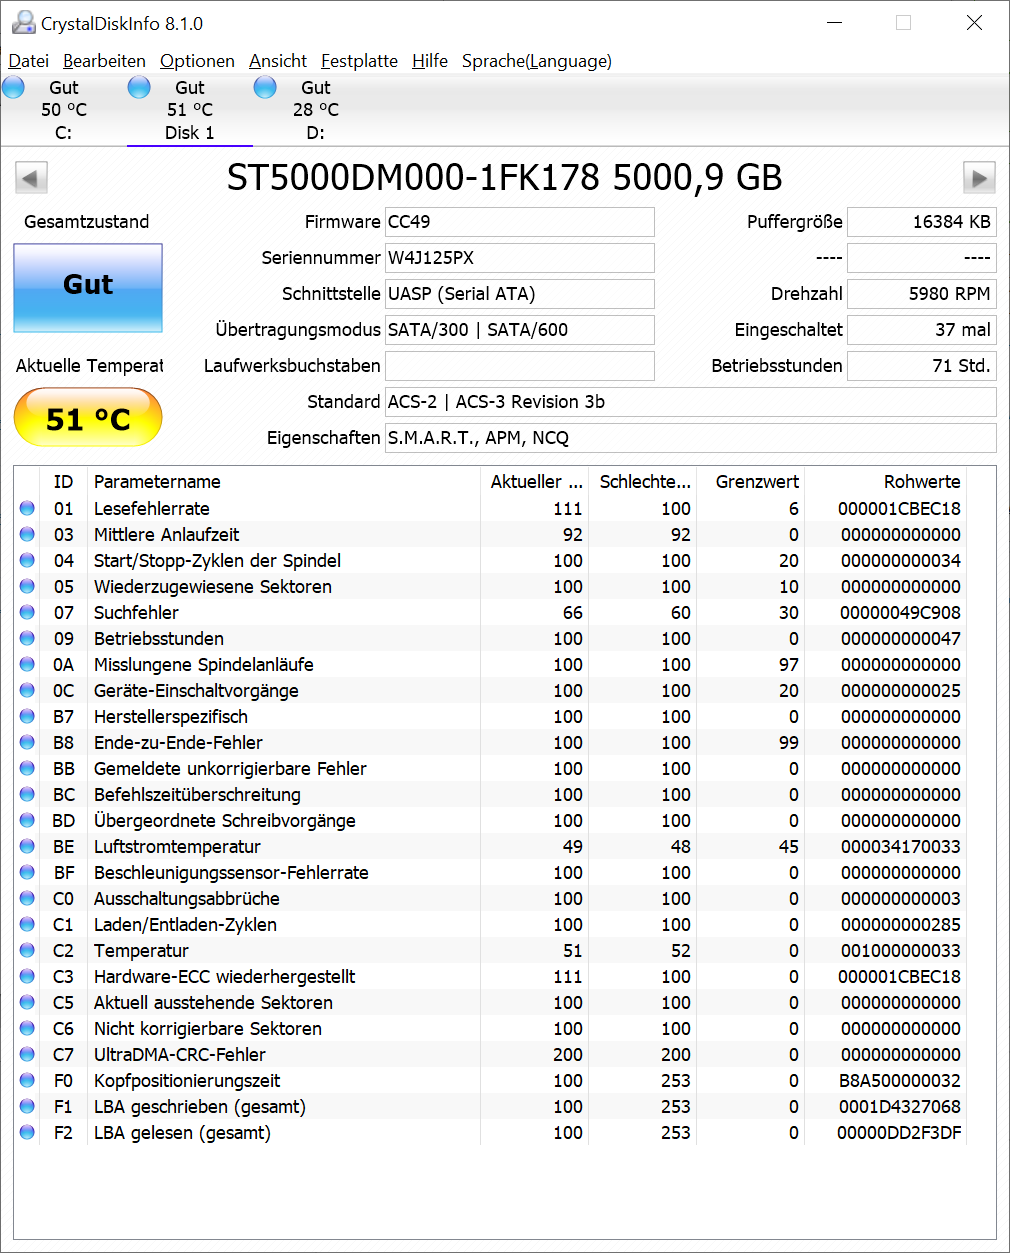
Task: Click the Firmware field CC49
Action: pos(519,222)
